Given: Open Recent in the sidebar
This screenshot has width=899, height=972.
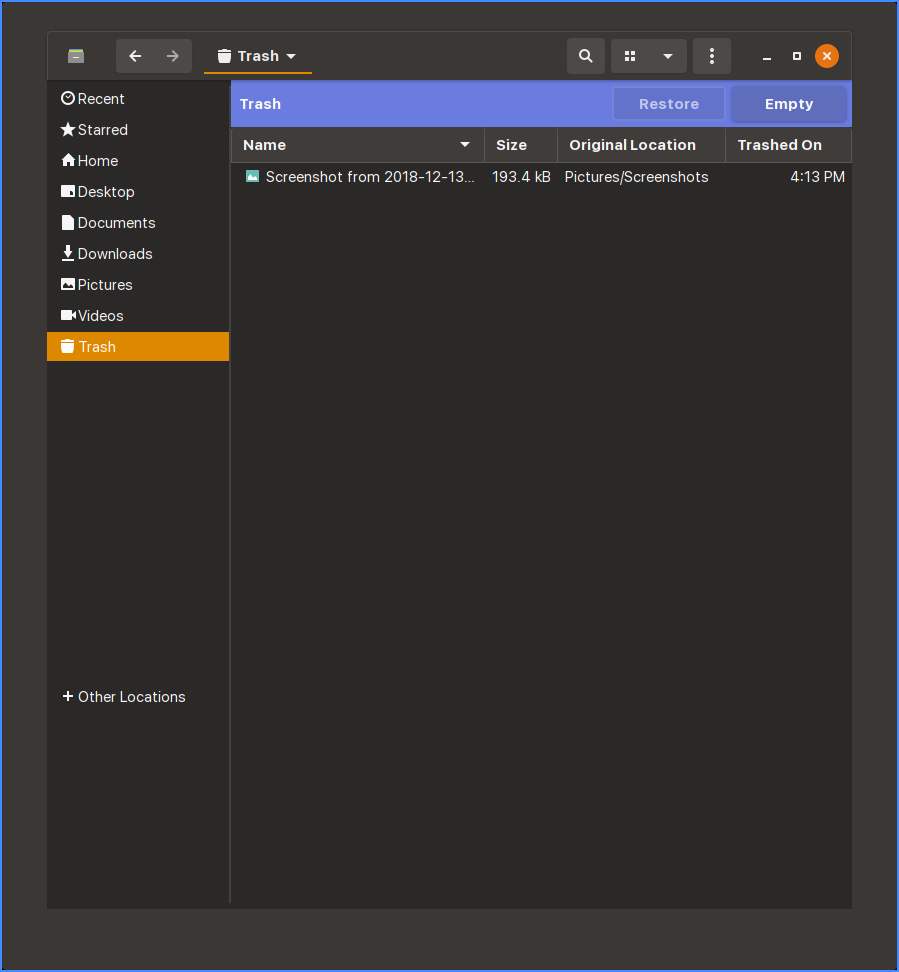Looking at the screenshot, I should (x=138, y=99).
